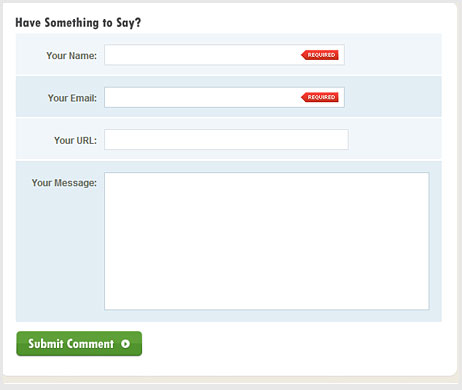Submit the comment with the green button
Image resolution: width=462 pixels, height=390 pixels.
[x=79, y=344]
